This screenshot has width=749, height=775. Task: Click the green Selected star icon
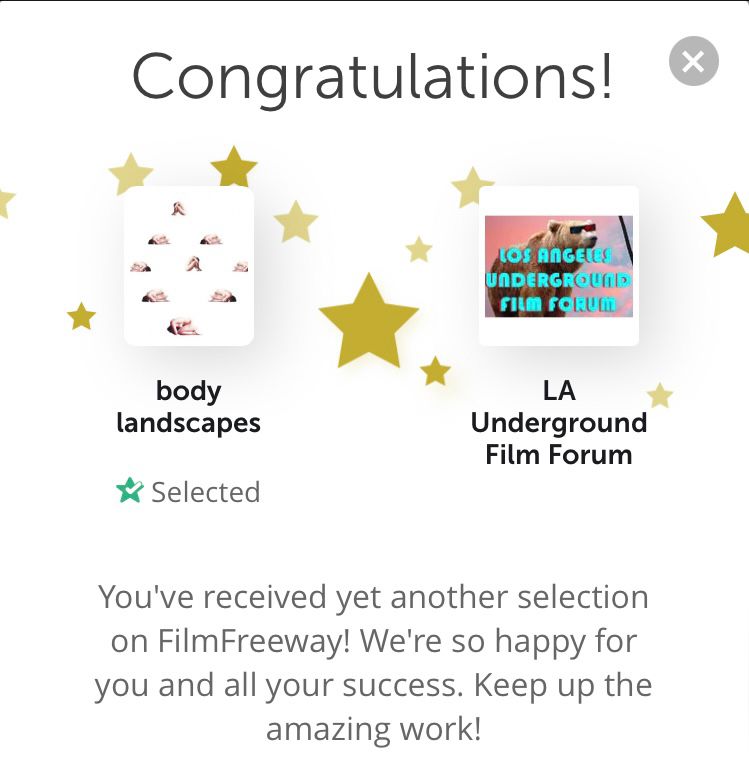coord(130,491)
